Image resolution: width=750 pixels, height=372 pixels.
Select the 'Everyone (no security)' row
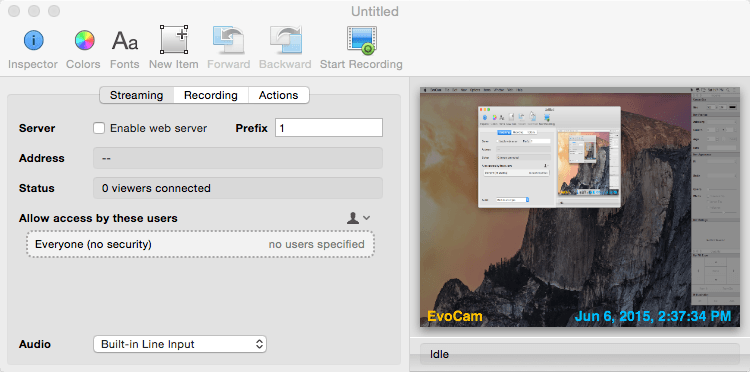200,244
